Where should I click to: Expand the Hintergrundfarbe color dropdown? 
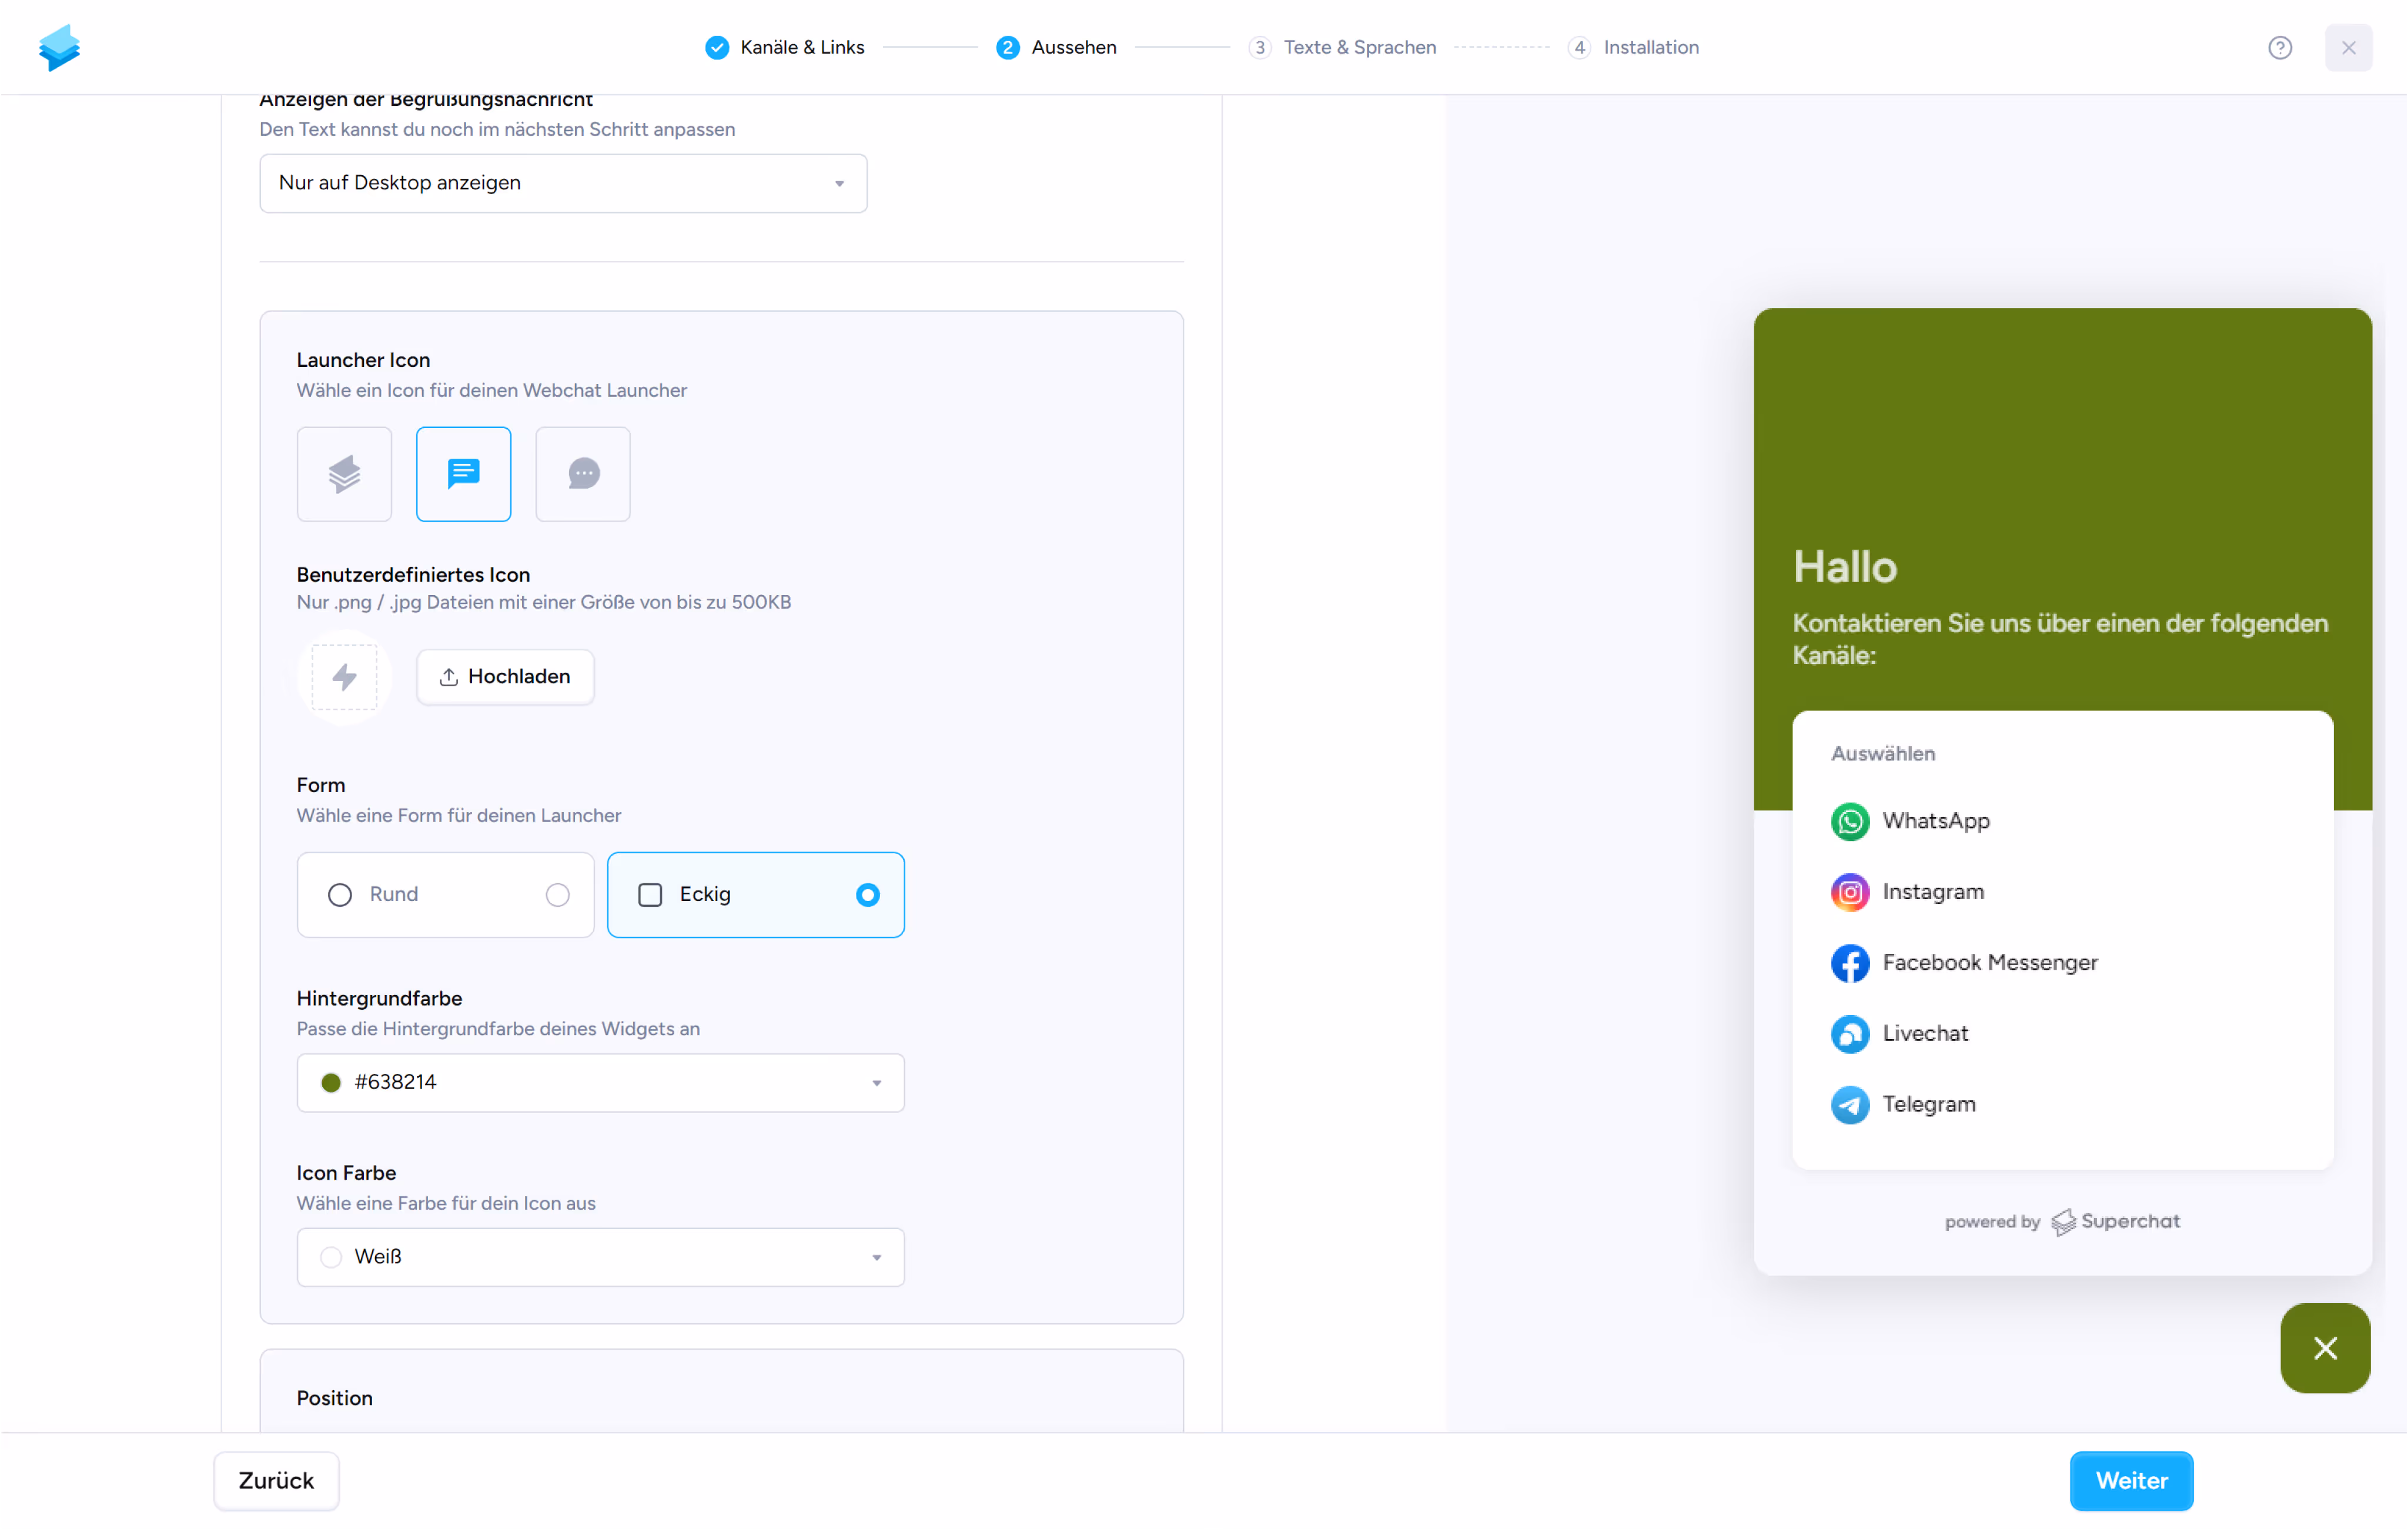point(600,1082)
